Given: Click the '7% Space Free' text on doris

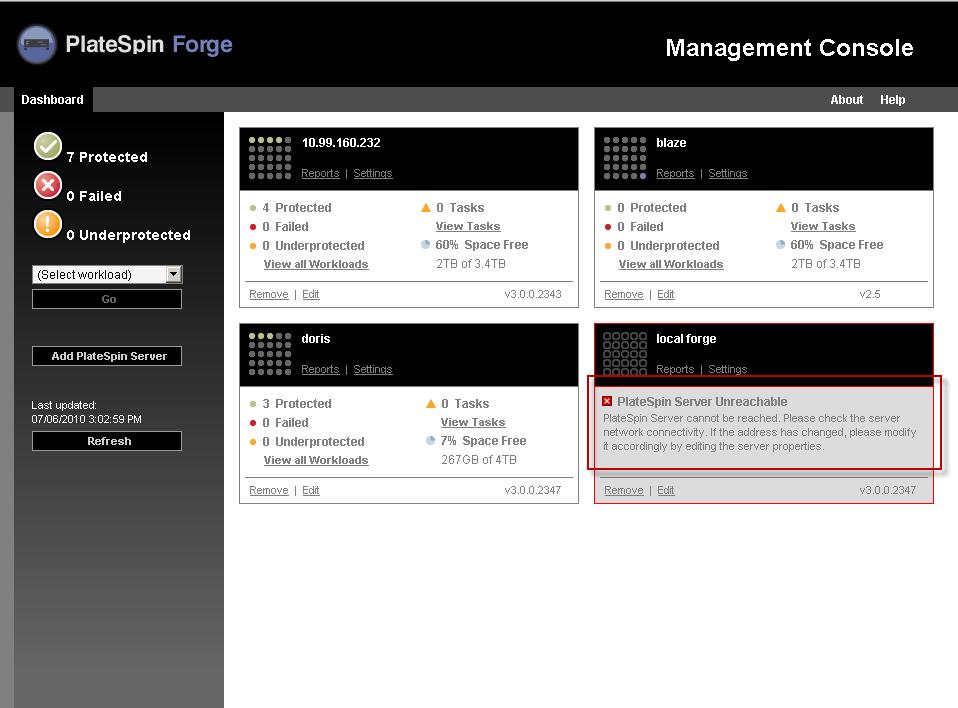Looking at the screenshot, I should [483, 440].
